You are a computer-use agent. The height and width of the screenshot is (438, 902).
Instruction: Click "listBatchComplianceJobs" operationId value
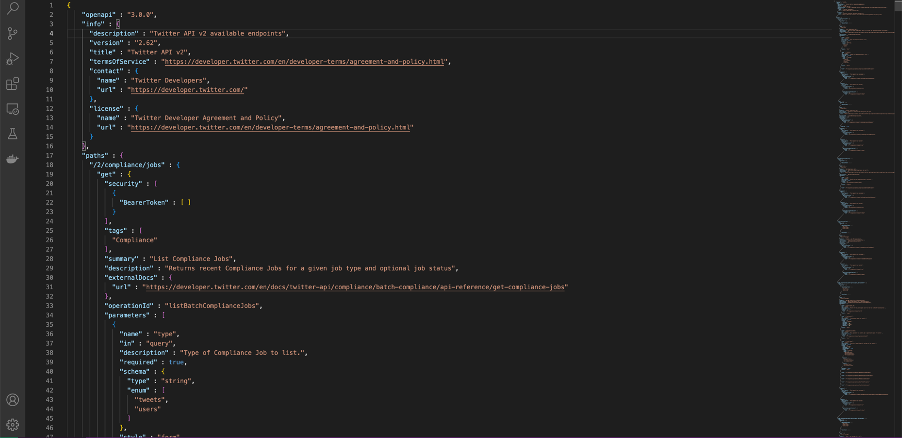(x=213, y=306)
